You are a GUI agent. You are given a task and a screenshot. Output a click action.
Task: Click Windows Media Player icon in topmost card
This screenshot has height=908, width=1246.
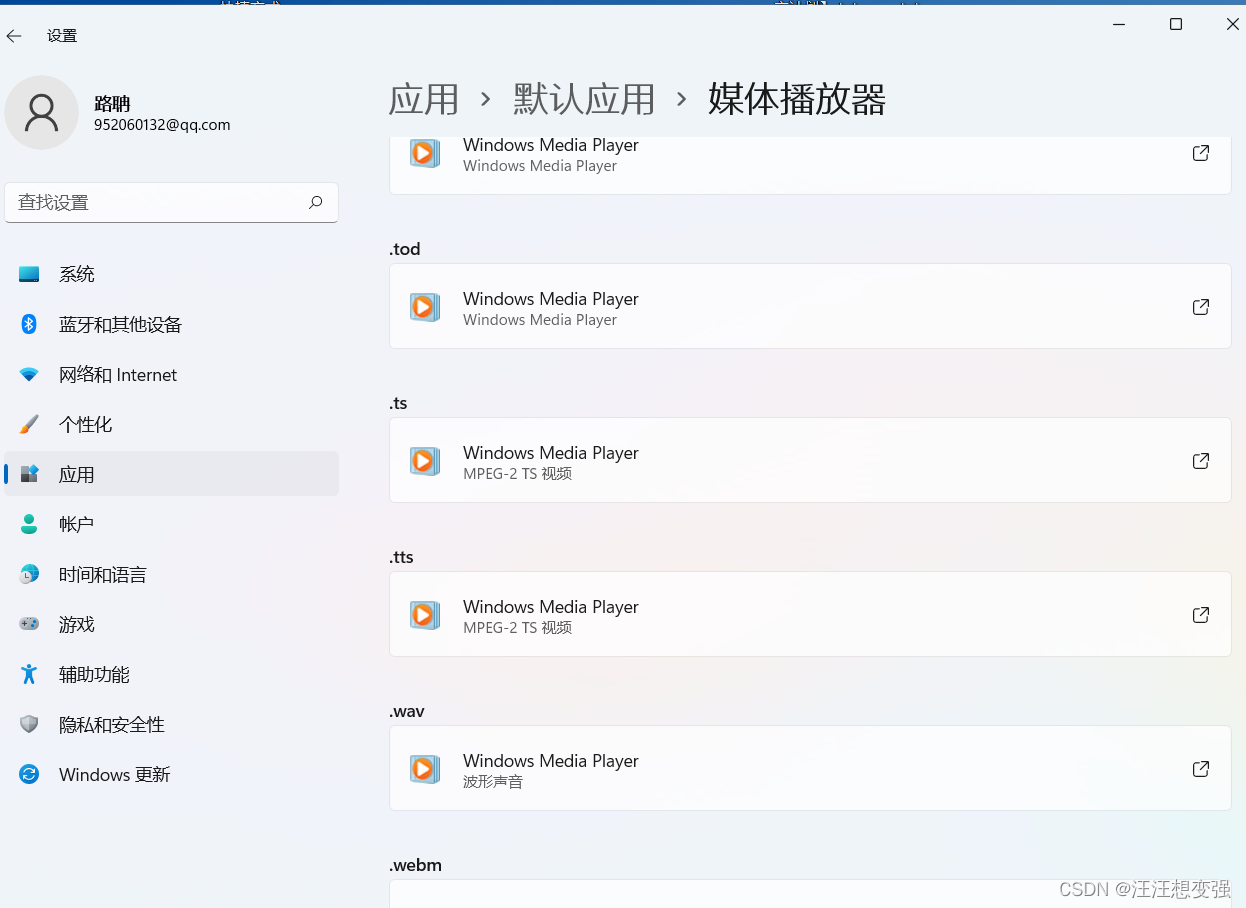point(424,153)
